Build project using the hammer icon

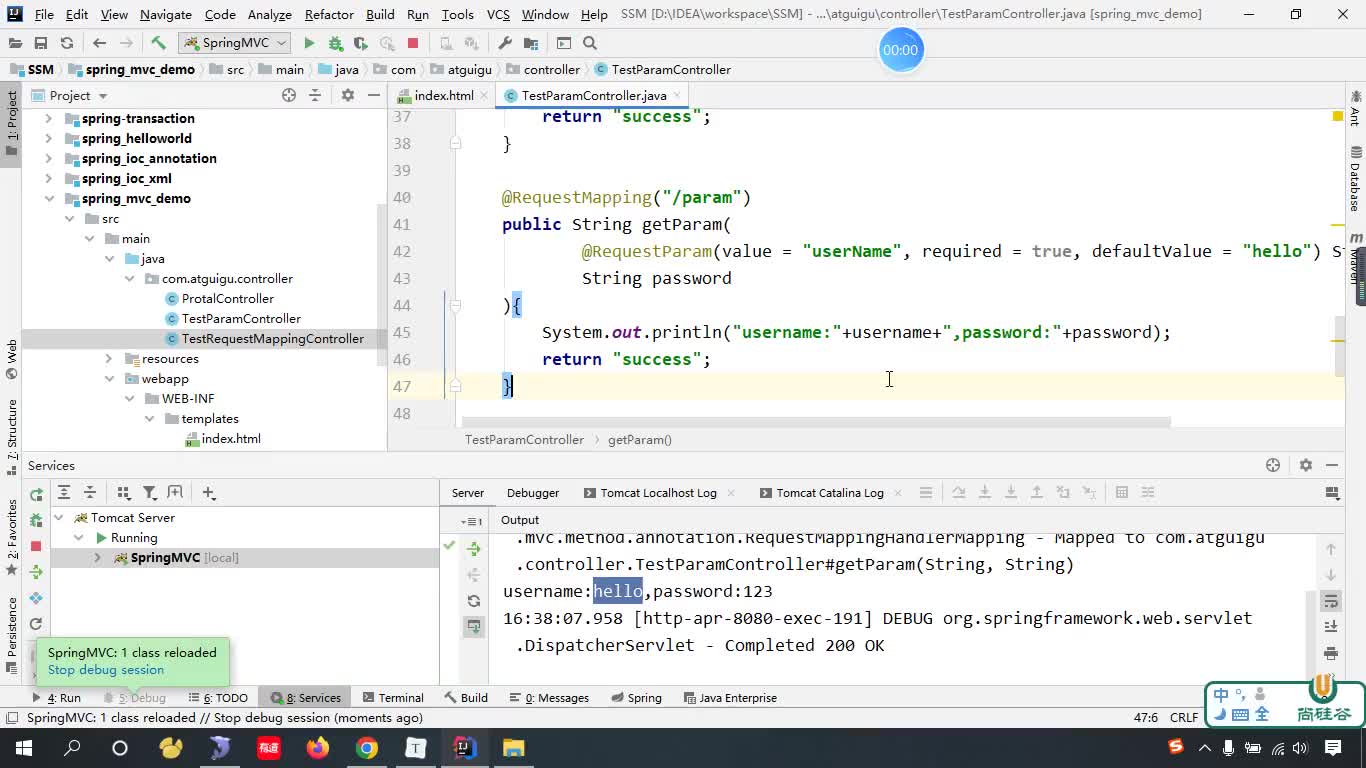(x=158, y=43)
